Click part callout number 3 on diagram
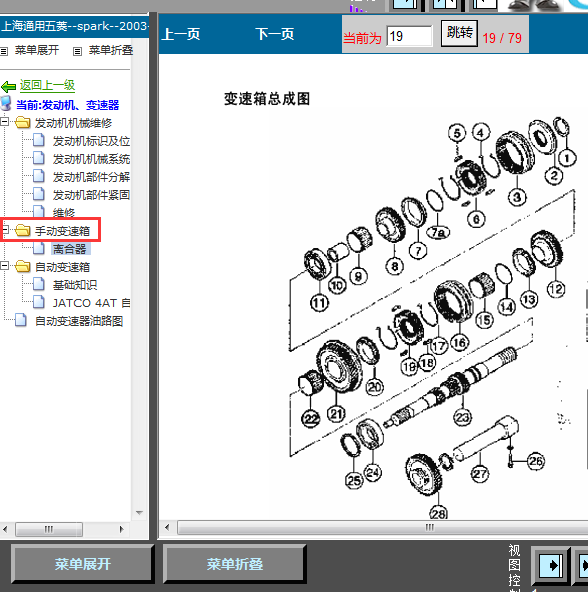Viewport: 588px width, 593px height. point(517,197)
